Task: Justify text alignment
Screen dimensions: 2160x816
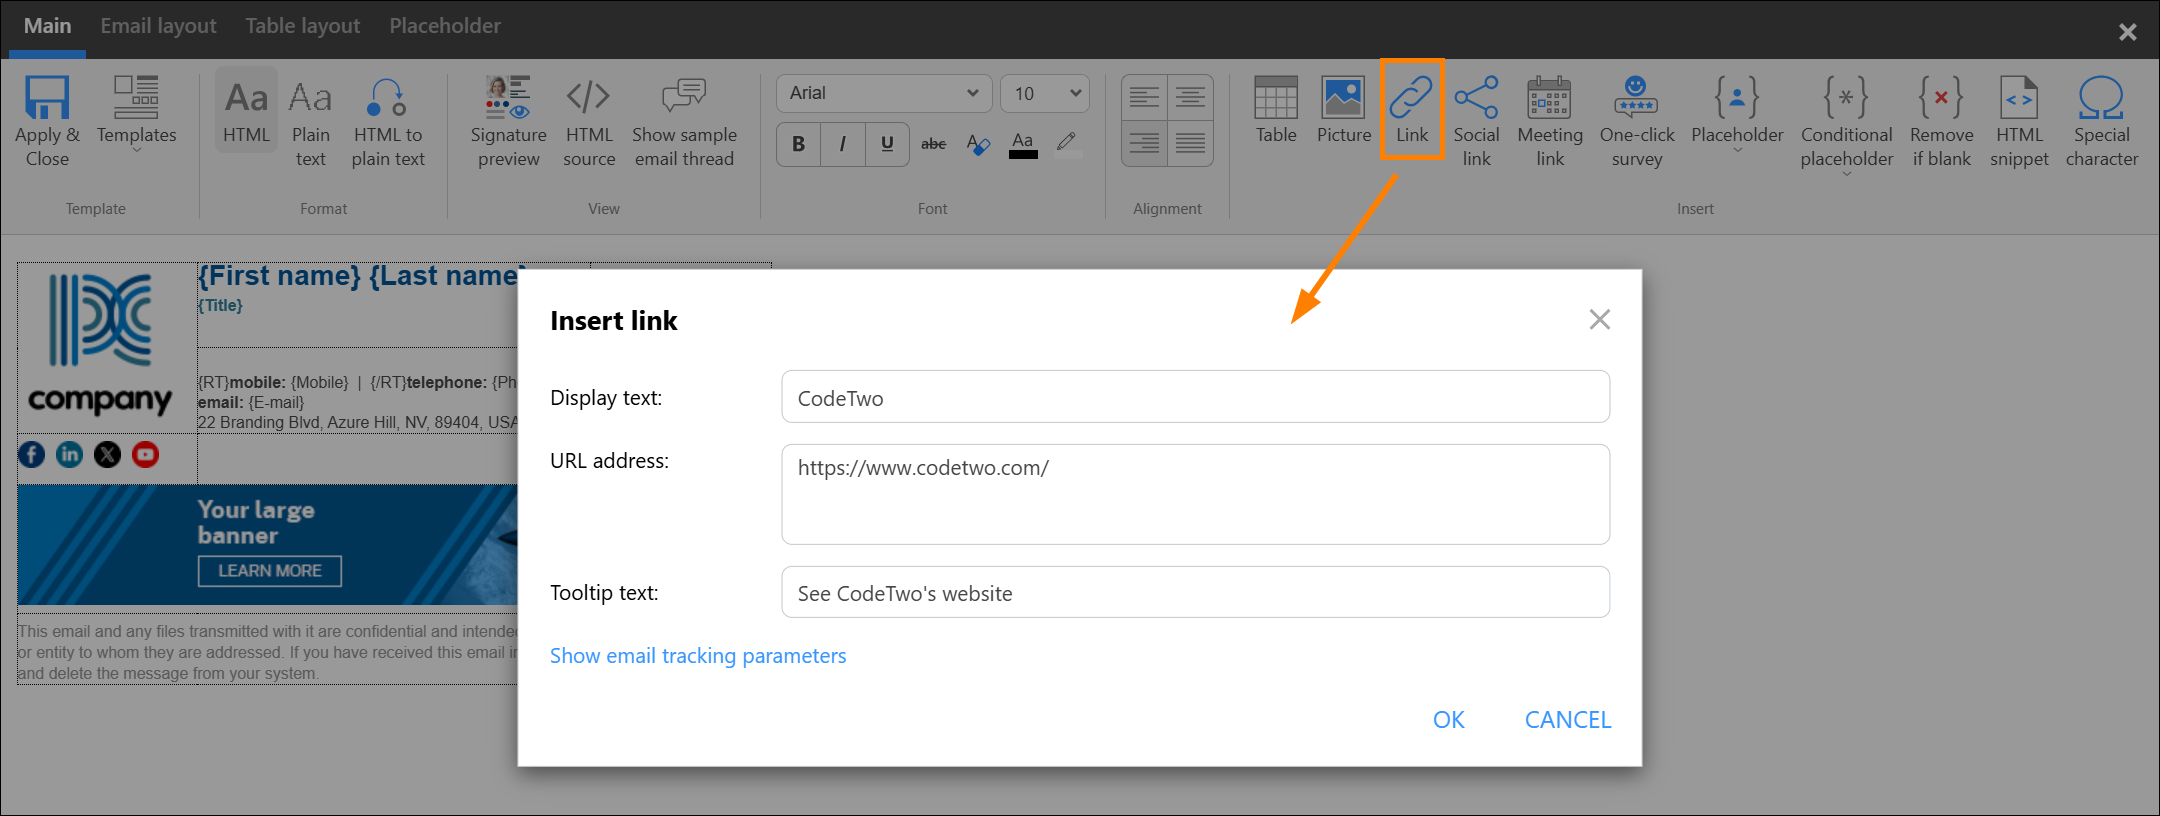Action: (x=1190, y=143)
